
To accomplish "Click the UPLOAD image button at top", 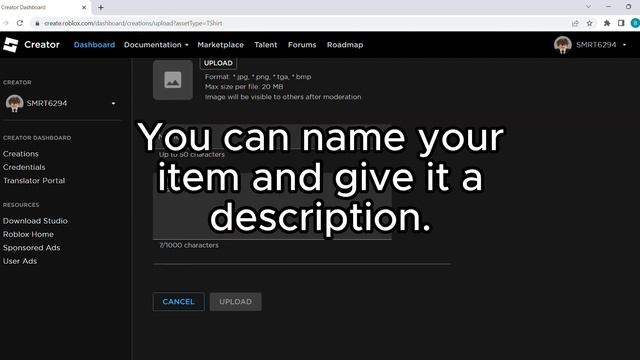I will coord(218,63).
